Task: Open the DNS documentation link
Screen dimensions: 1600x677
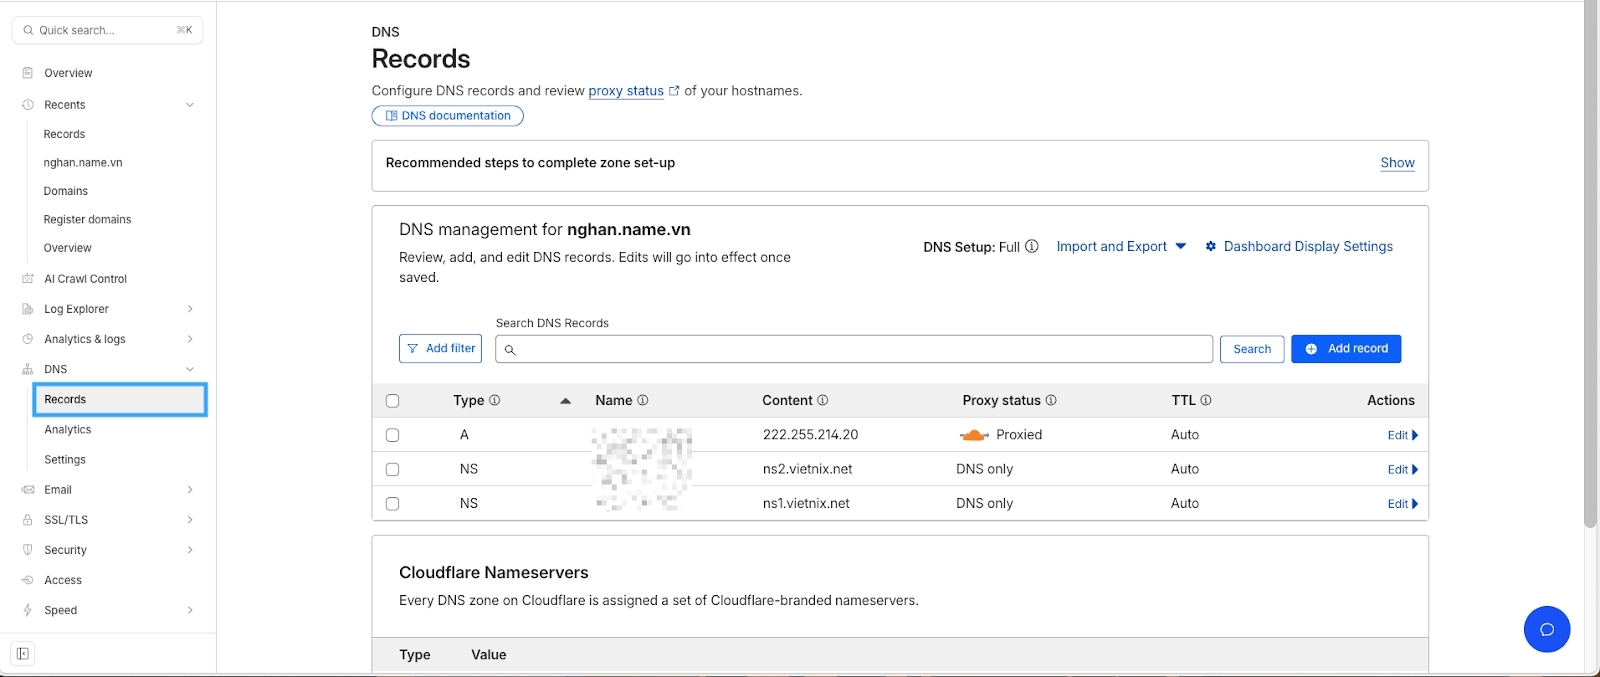Action: [x=447, y=116]
